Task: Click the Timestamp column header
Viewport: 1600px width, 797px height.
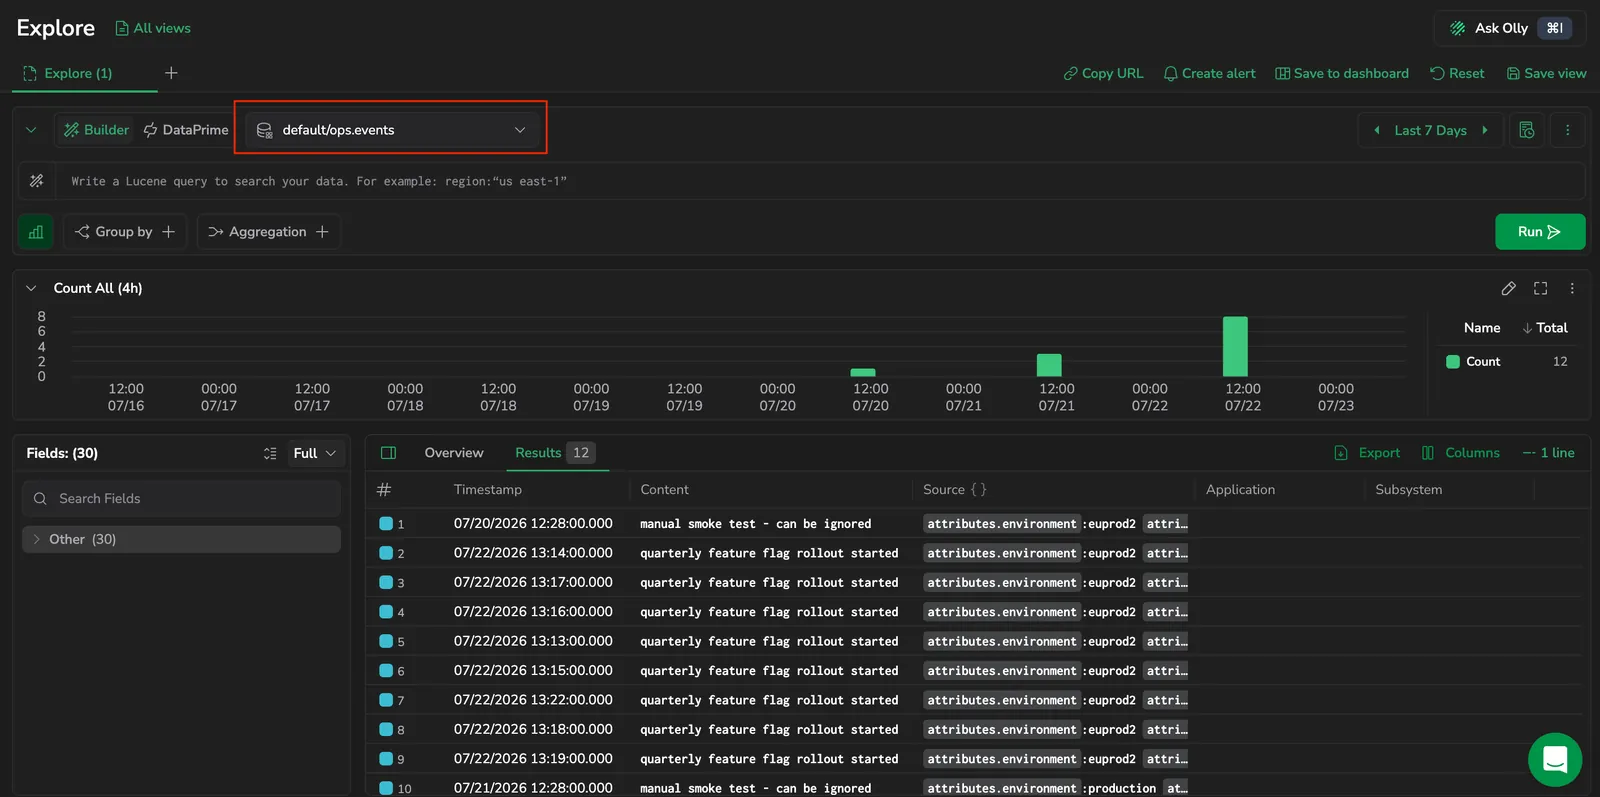Action: 488,490
